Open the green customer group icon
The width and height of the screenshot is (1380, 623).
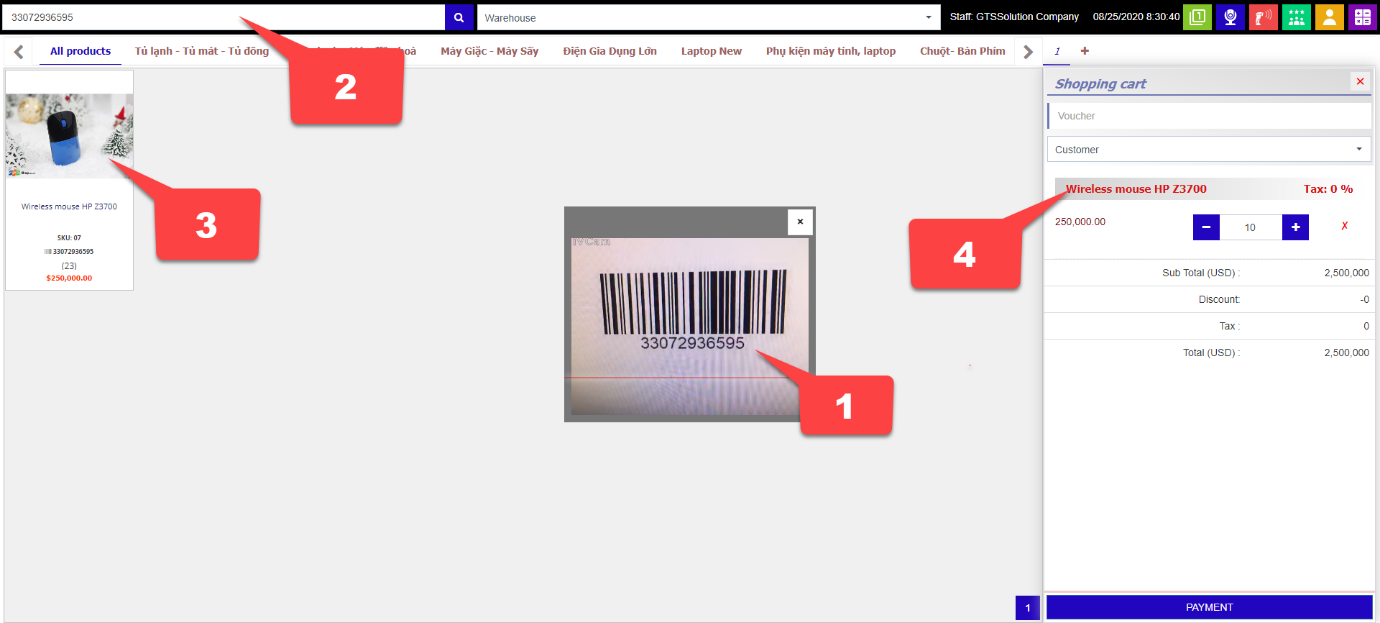(x=1296, y=17)
